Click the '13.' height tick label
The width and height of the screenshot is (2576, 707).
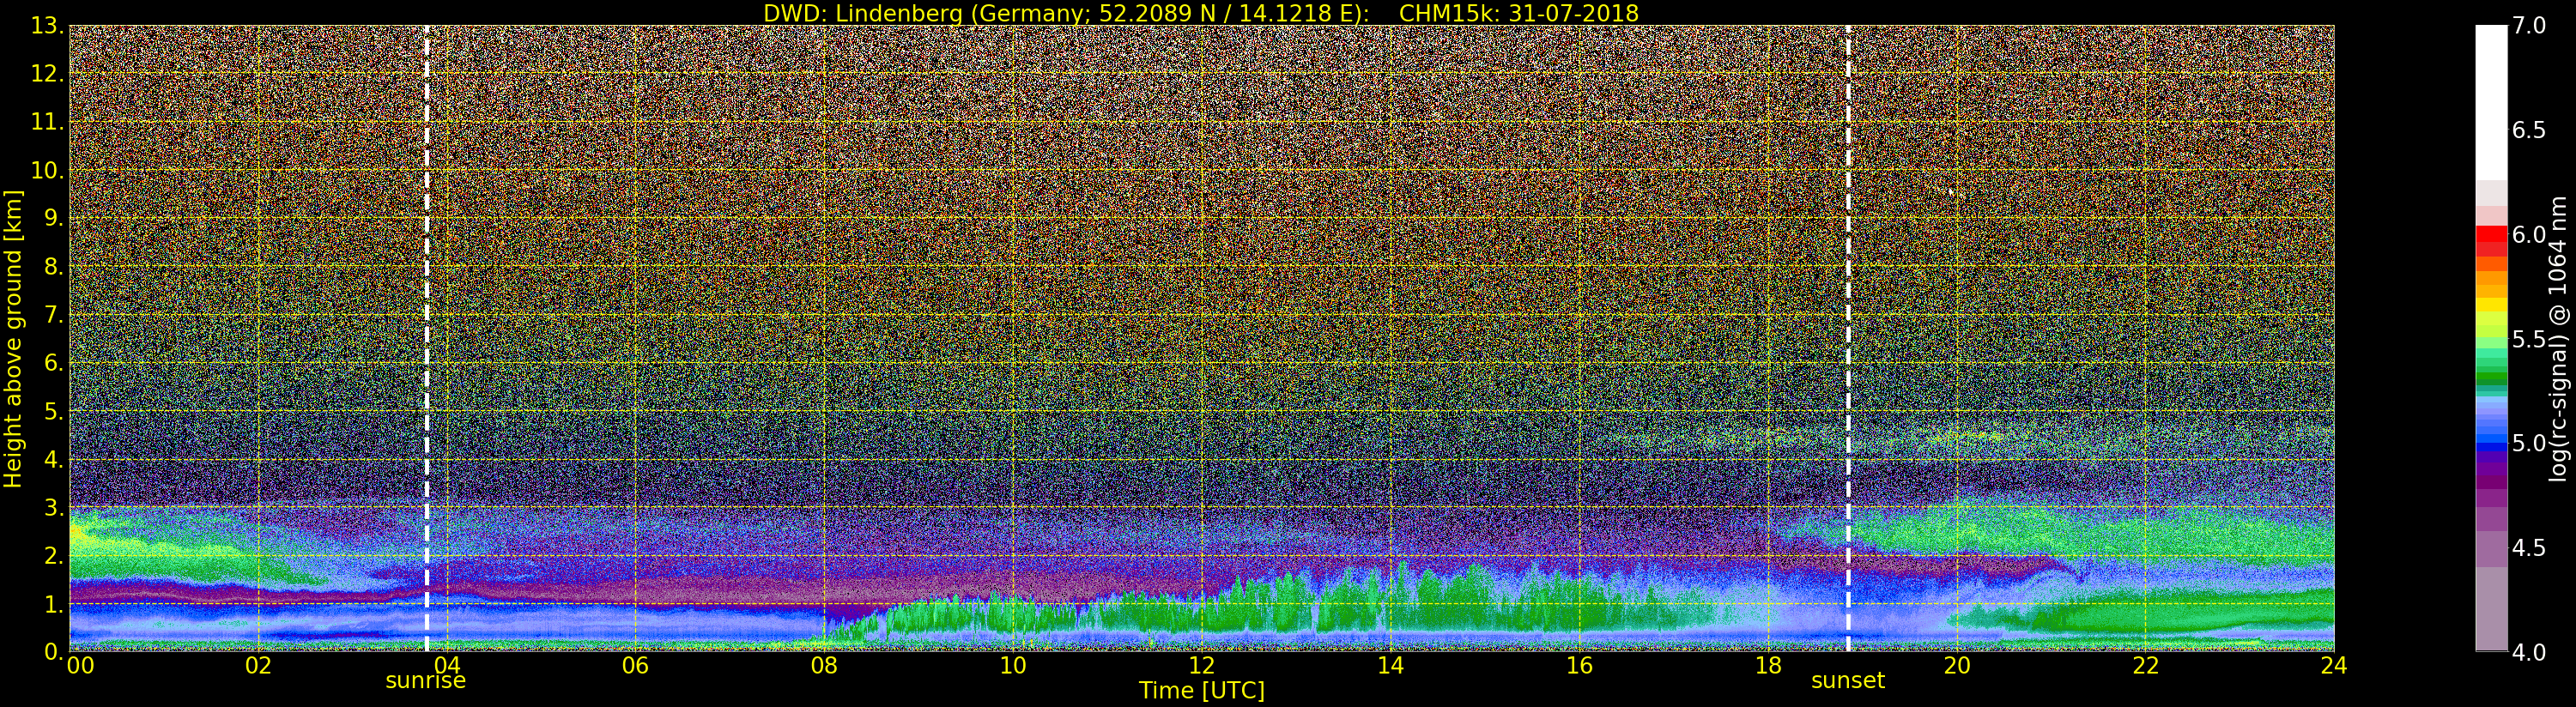[x=48, y=26]
